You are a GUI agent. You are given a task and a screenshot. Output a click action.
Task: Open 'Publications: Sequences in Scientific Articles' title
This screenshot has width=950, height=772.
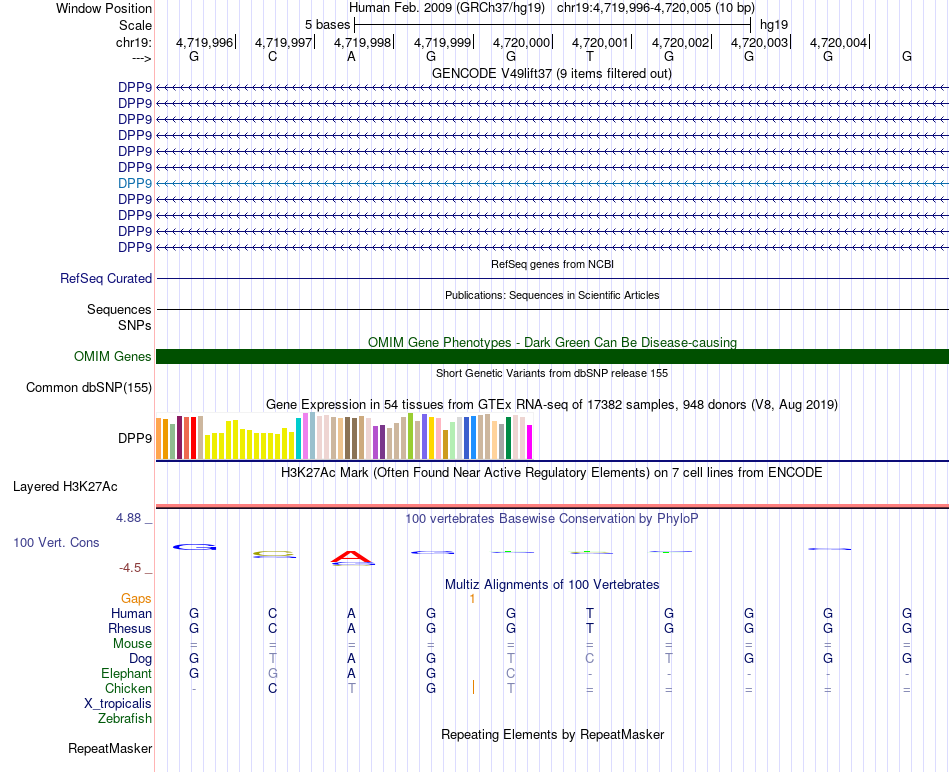tap(552, 295)
